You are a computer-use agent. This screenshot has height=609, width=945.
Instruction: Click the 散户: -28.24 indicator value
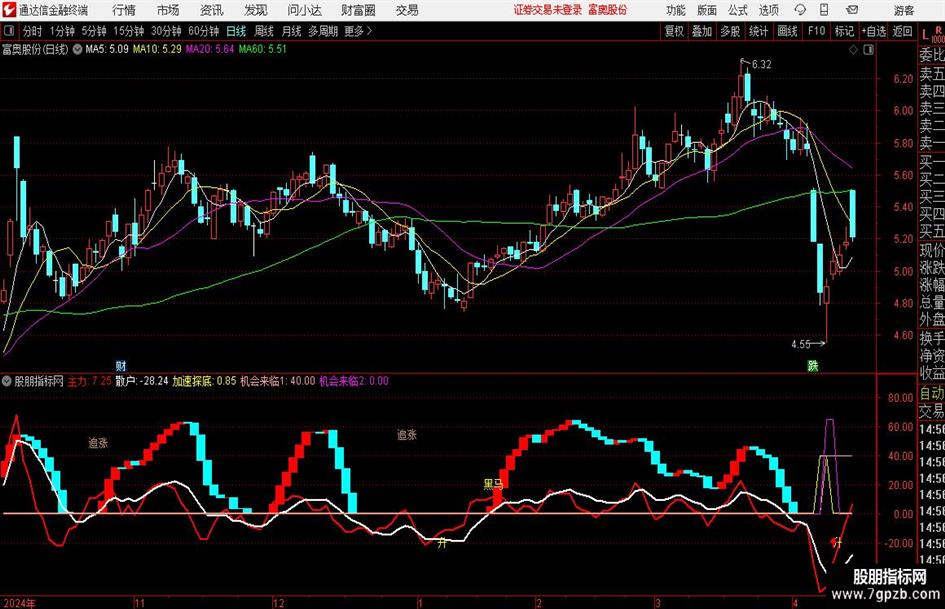142,381
